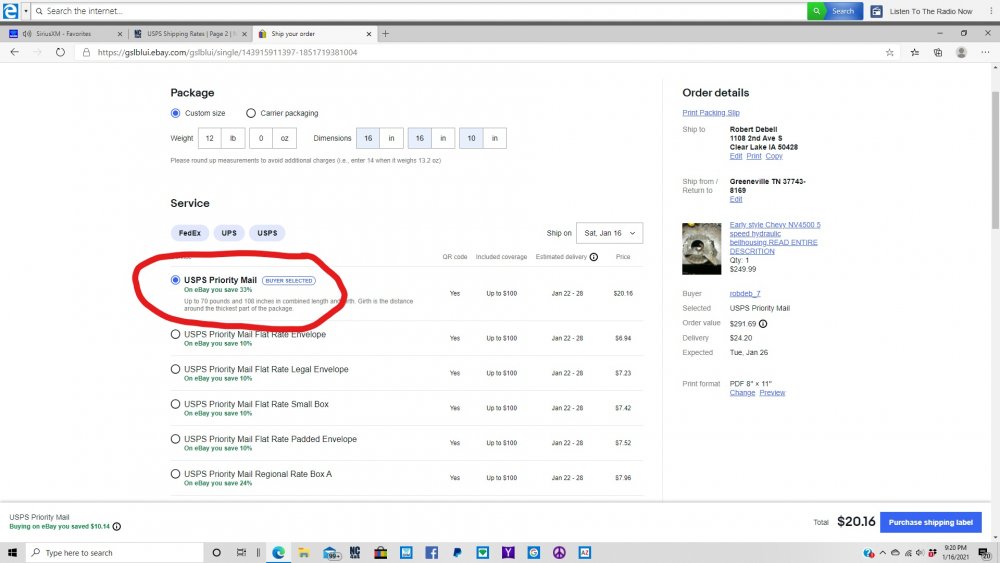Image resolution: width=1000 pixels, height=563 pixels.
Task: Open the Mail app taskbar icon
Action: click(x=331, y=553)
